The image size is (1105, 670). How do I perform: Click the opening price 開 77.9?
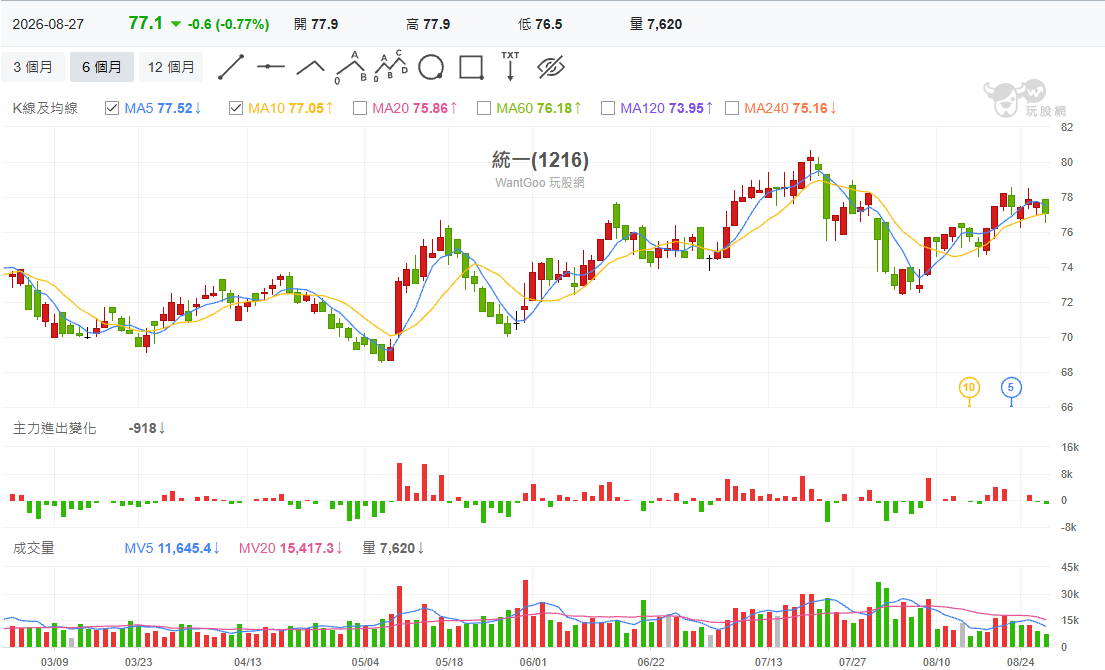[x=316, y=24]
